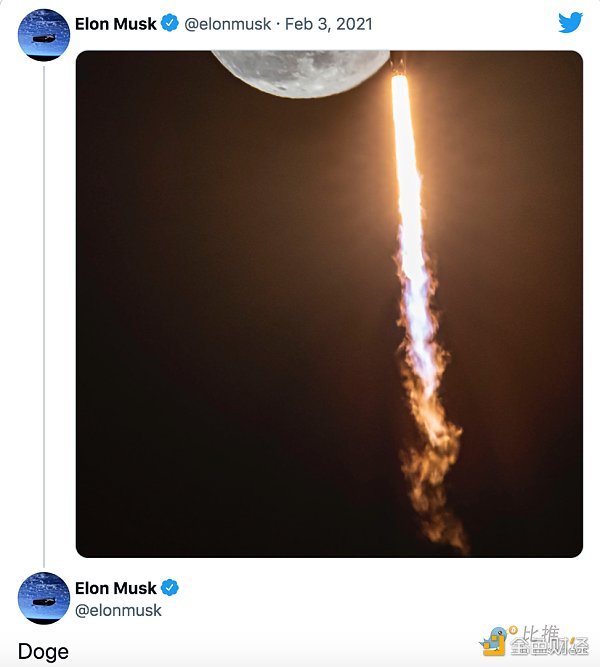Click the verified badge above the Doge tweet

click(170, 587)
